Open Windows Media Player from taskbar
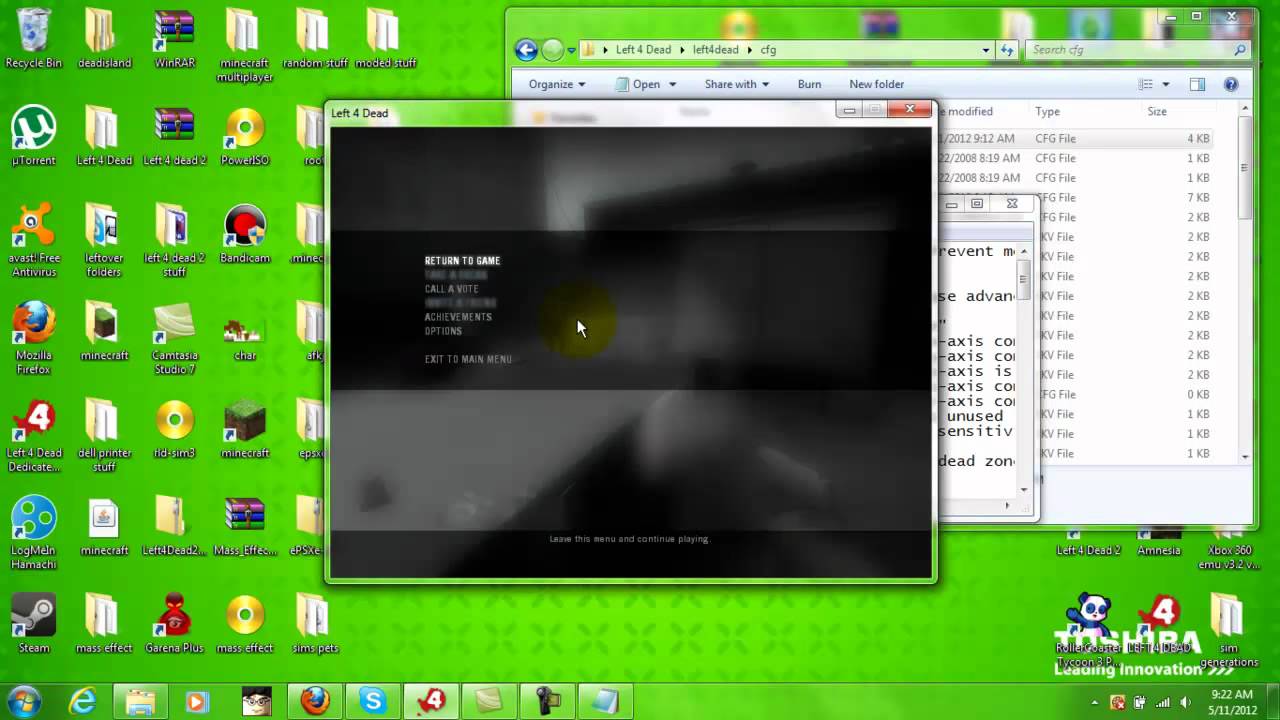1280x720 pixels. tap(197, 702)
